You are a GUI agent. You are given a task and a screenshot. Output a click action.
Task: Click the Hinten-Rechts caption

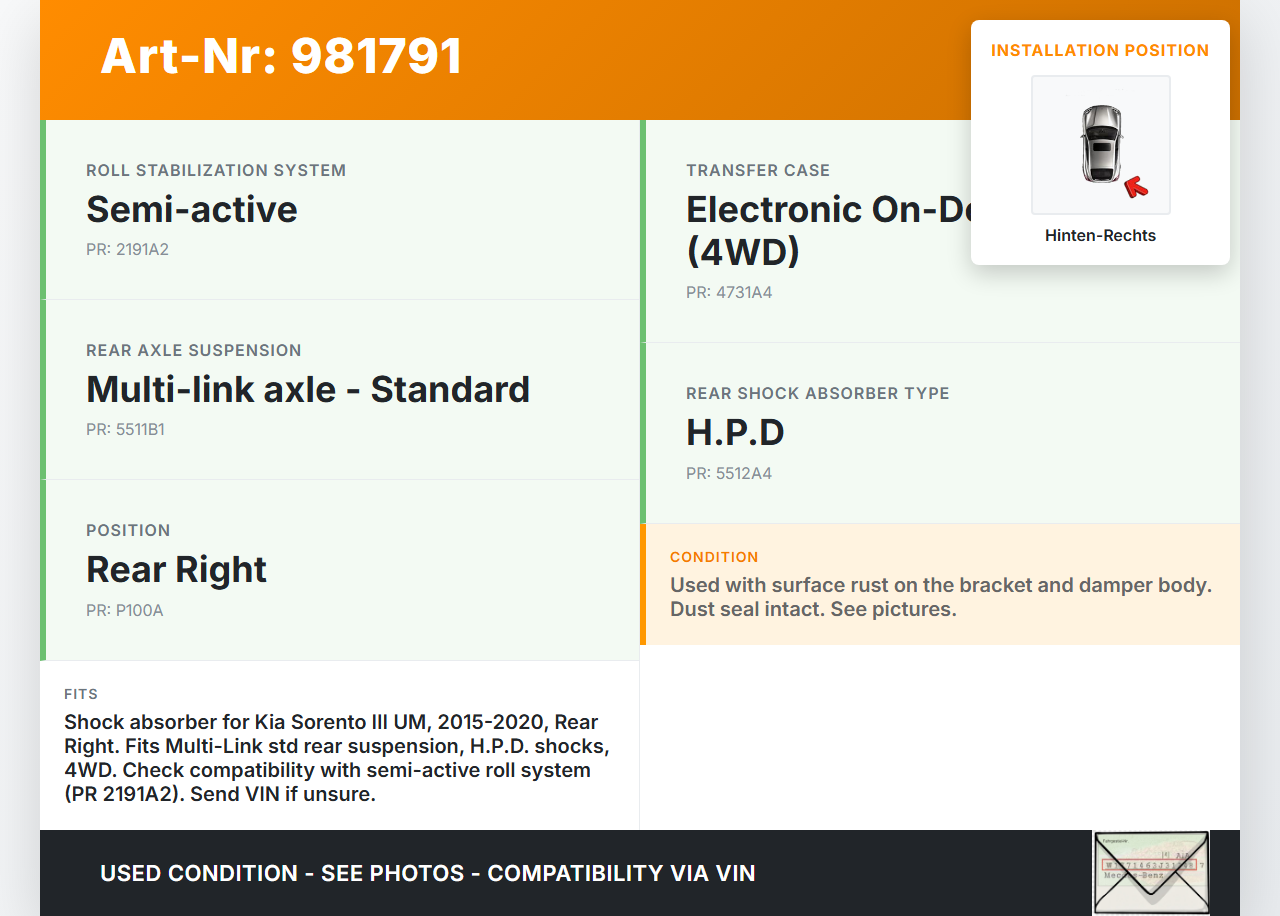point(1100,236)
